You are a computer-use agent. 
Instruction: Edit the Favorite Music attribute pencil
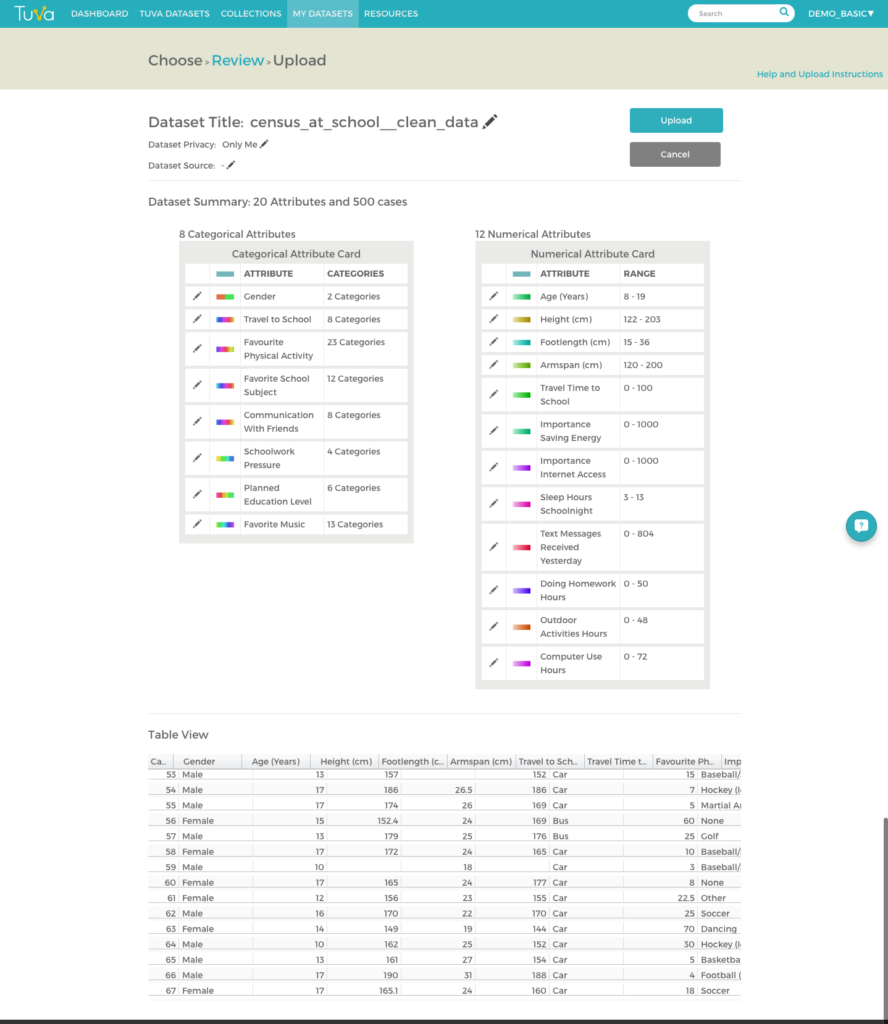(x=197, y=524)
